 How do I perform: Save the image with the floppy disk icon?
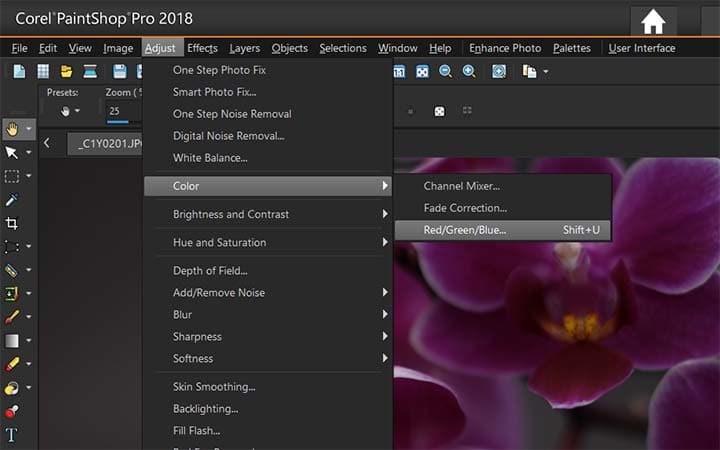pos(120,72)
